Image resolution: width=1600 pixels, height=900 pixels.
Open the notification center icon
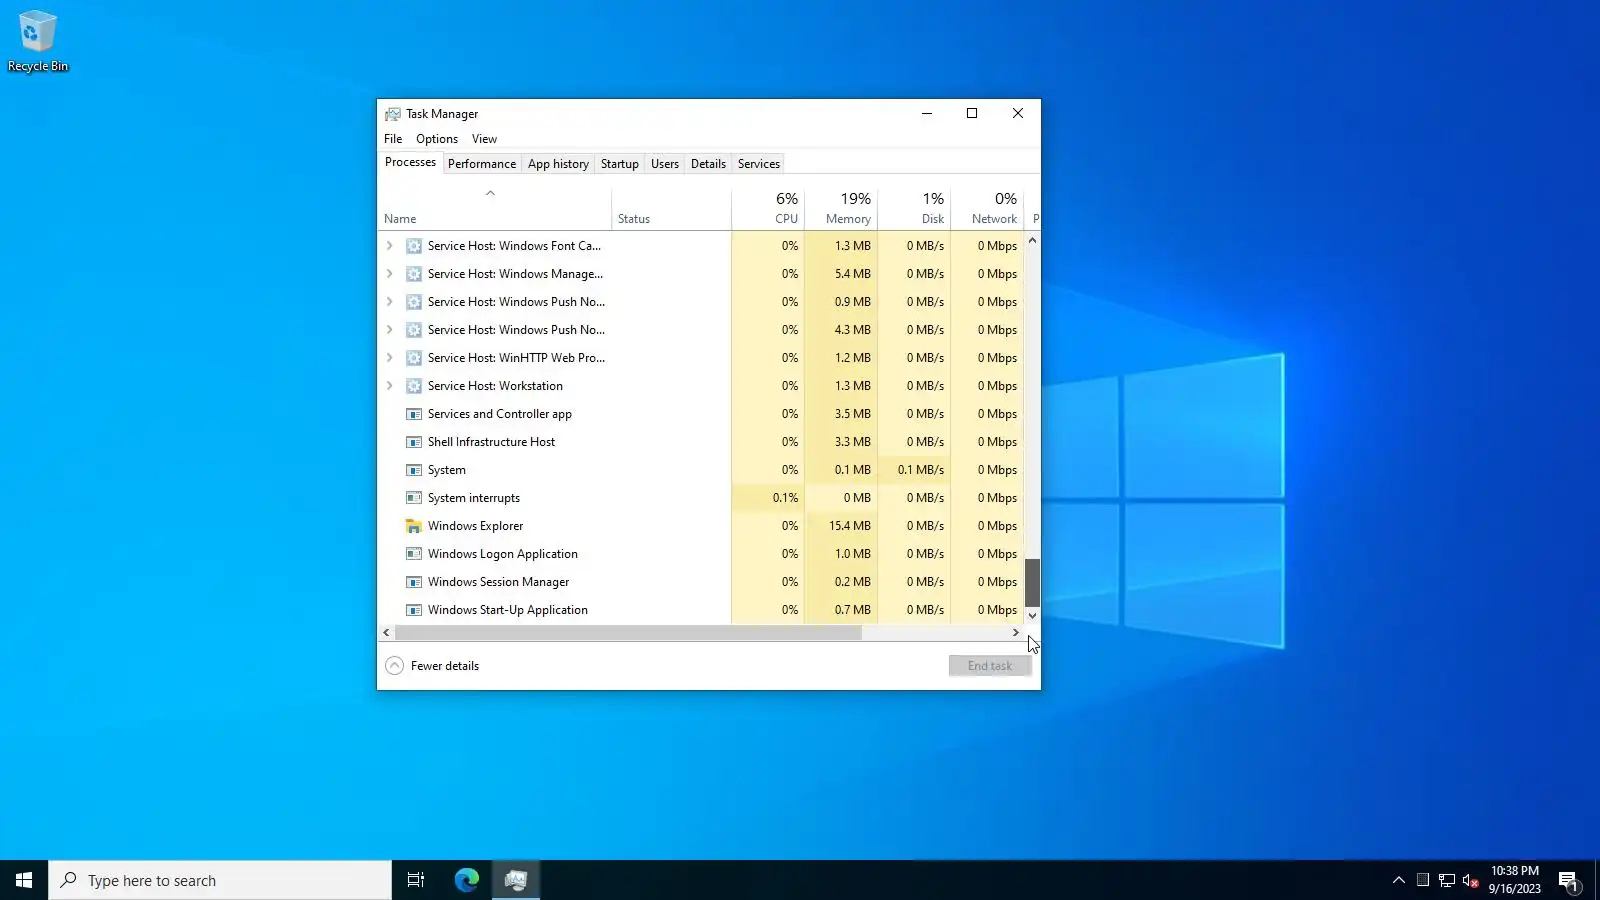pos(1568,880)
